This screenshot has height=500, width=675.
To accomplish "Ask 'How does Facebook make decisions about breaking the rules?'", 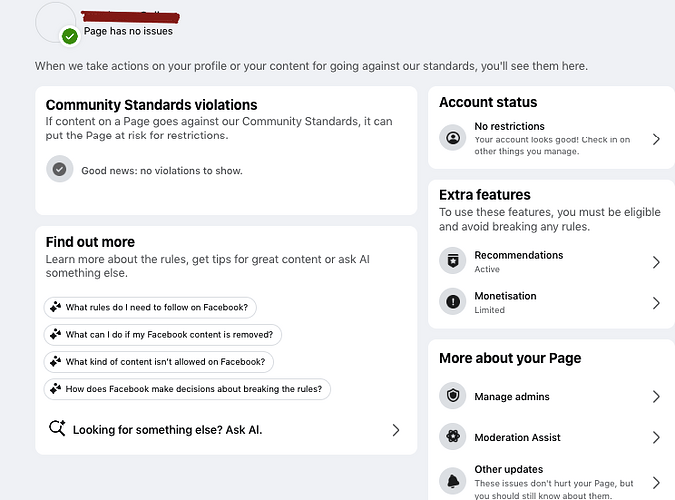I will (187, 389).
